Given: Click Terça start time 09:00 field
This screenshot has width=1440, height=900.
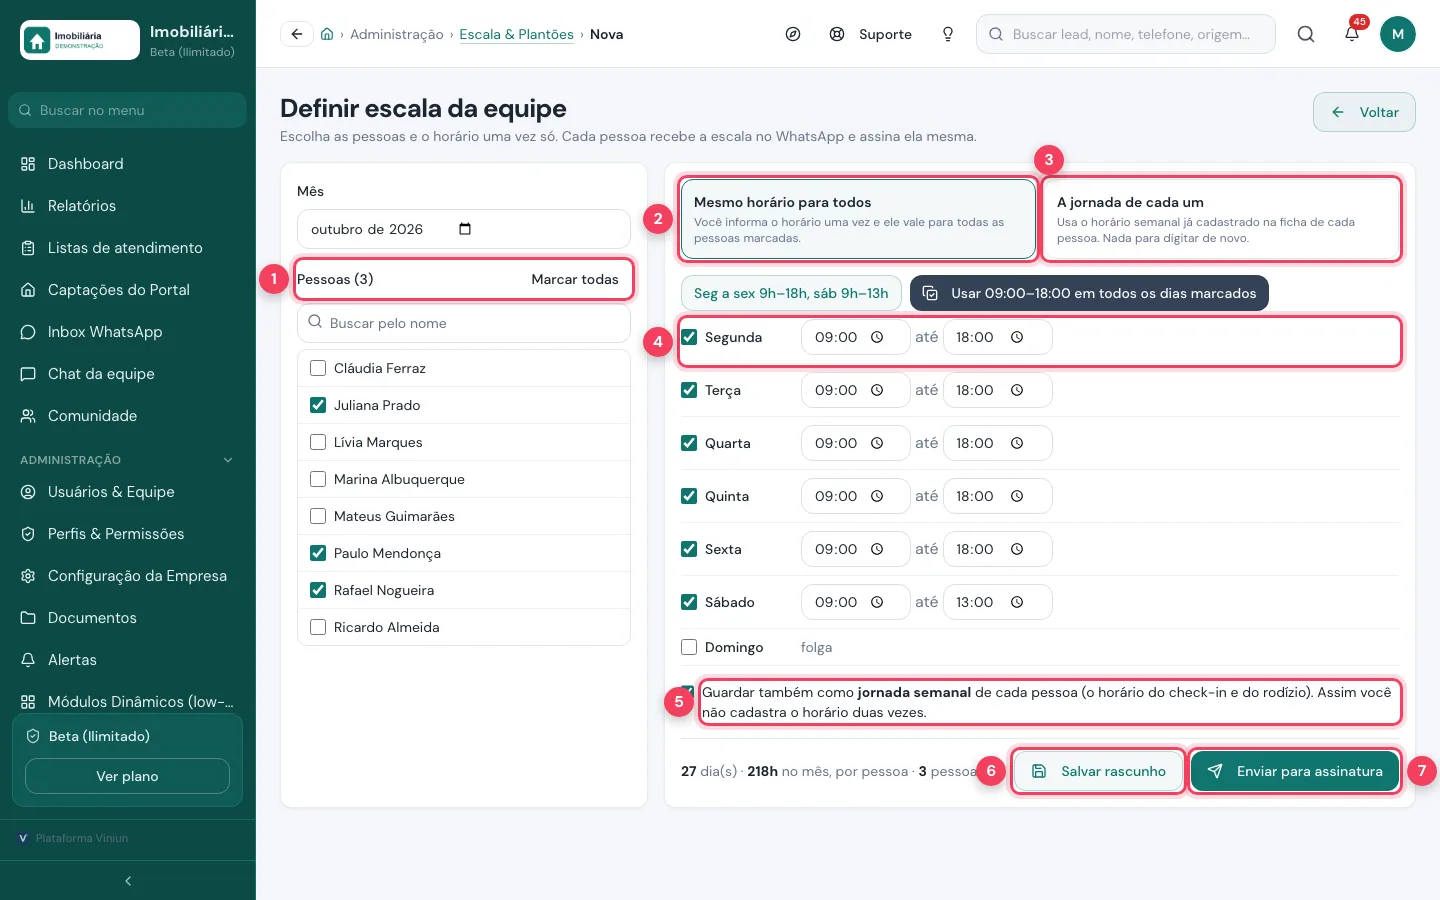Looking at the screenshot, I should click(855, 390).
